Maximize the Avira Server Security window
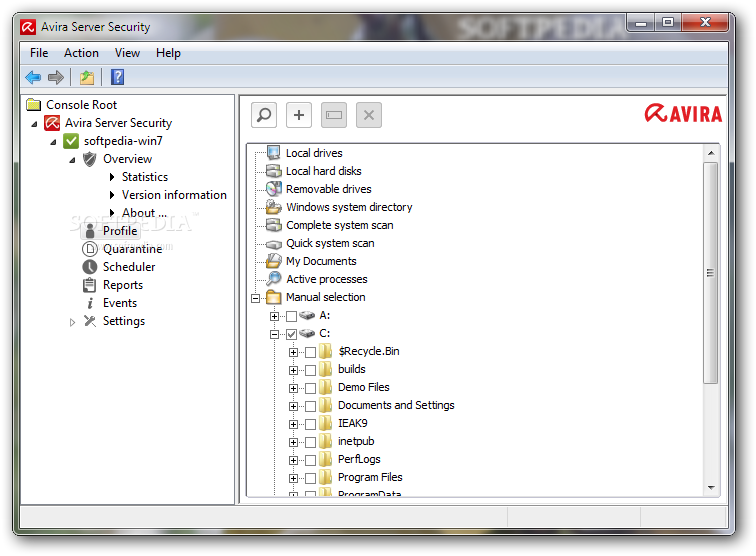Screen dimensions: 756x556 [x=668, y=23]
